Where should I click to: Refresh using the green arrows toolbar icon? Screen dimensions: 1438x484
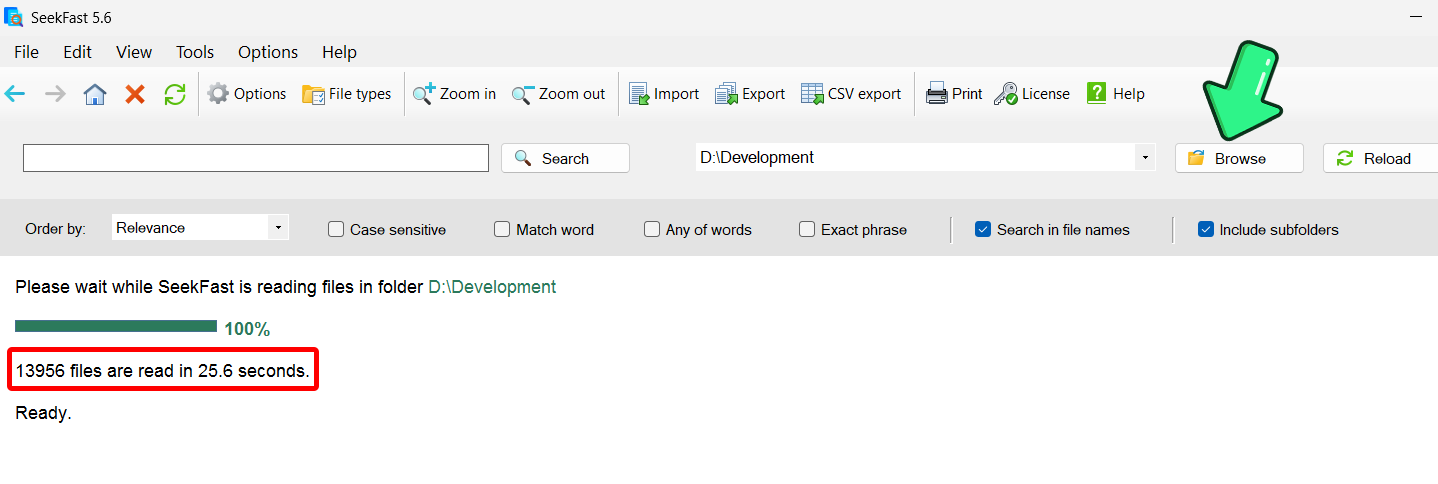(175, 94)
